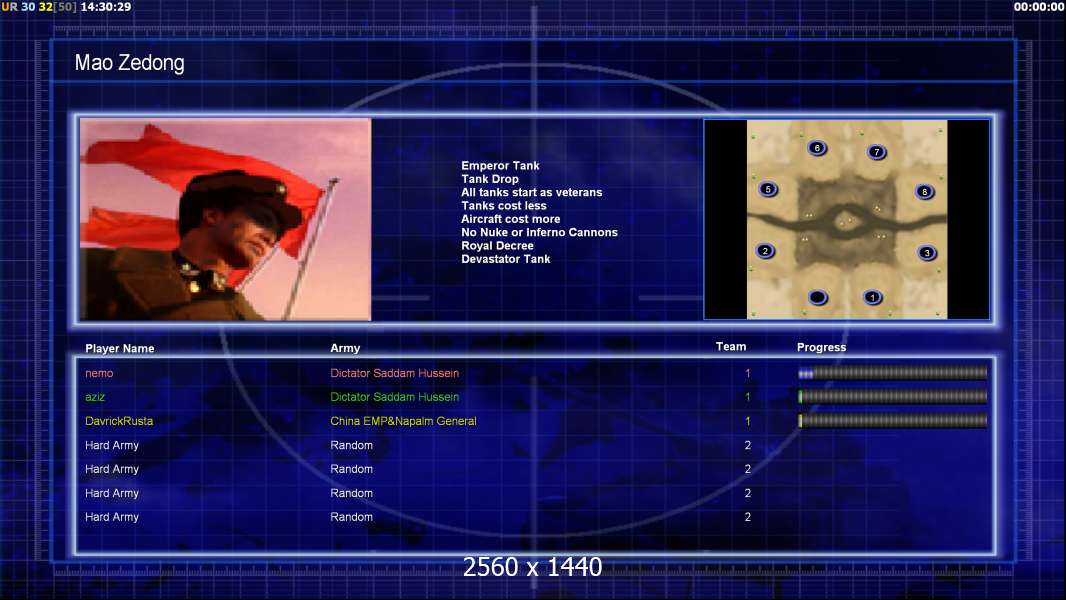This screenshot has width=1066, height=600.
Task: Choose start position 7 on the map
Action: tap(877, 152)
